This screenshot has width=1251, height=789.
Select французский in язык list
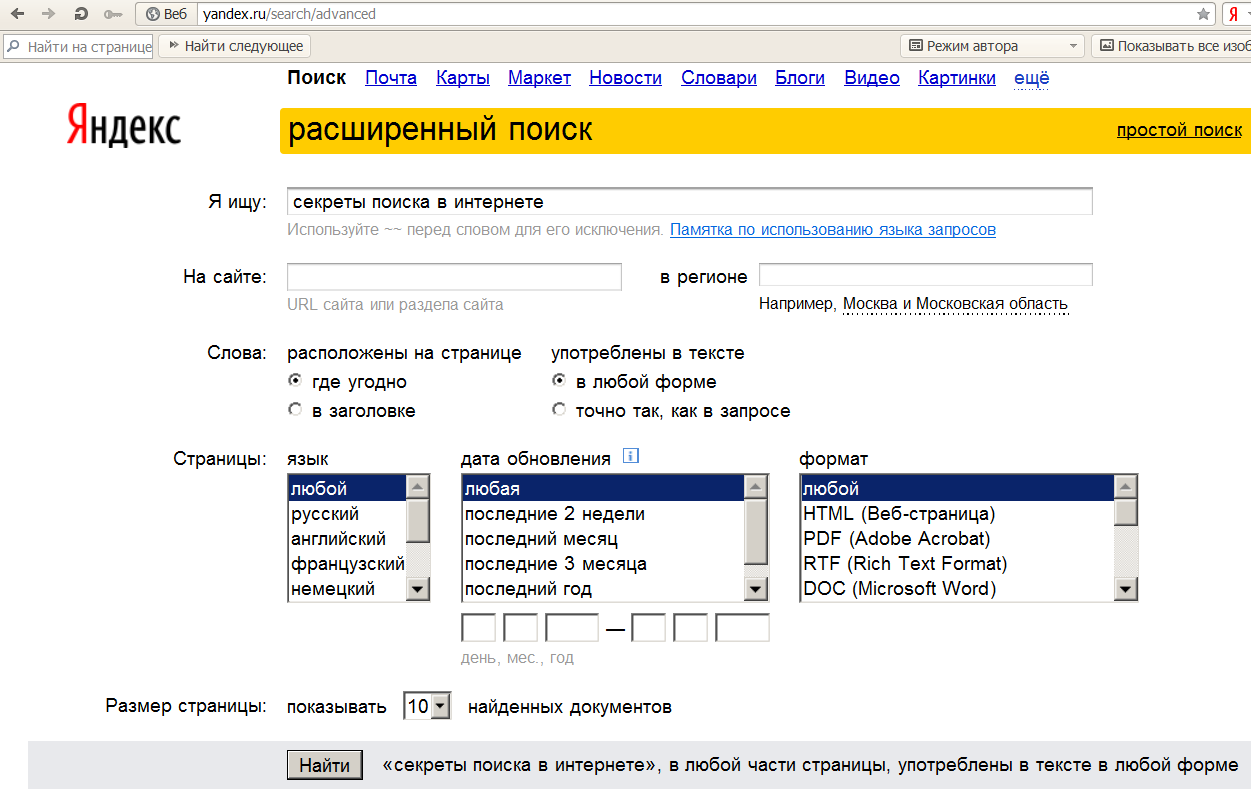346,564
